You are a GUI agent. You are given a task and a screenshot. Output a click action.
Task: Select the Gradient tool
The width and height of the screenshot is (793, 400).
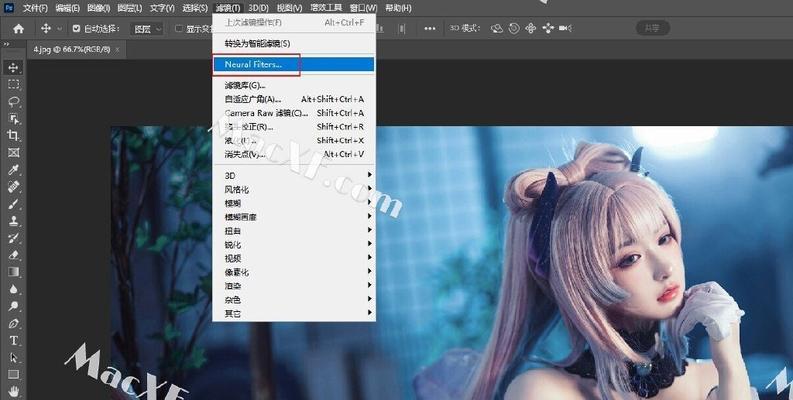pos(14,272)
